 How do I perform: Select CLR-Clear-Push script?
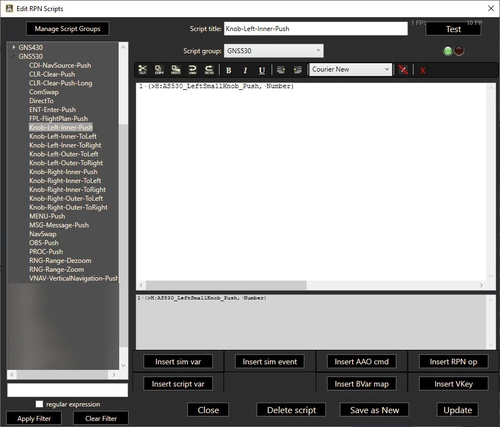(52, 74)
